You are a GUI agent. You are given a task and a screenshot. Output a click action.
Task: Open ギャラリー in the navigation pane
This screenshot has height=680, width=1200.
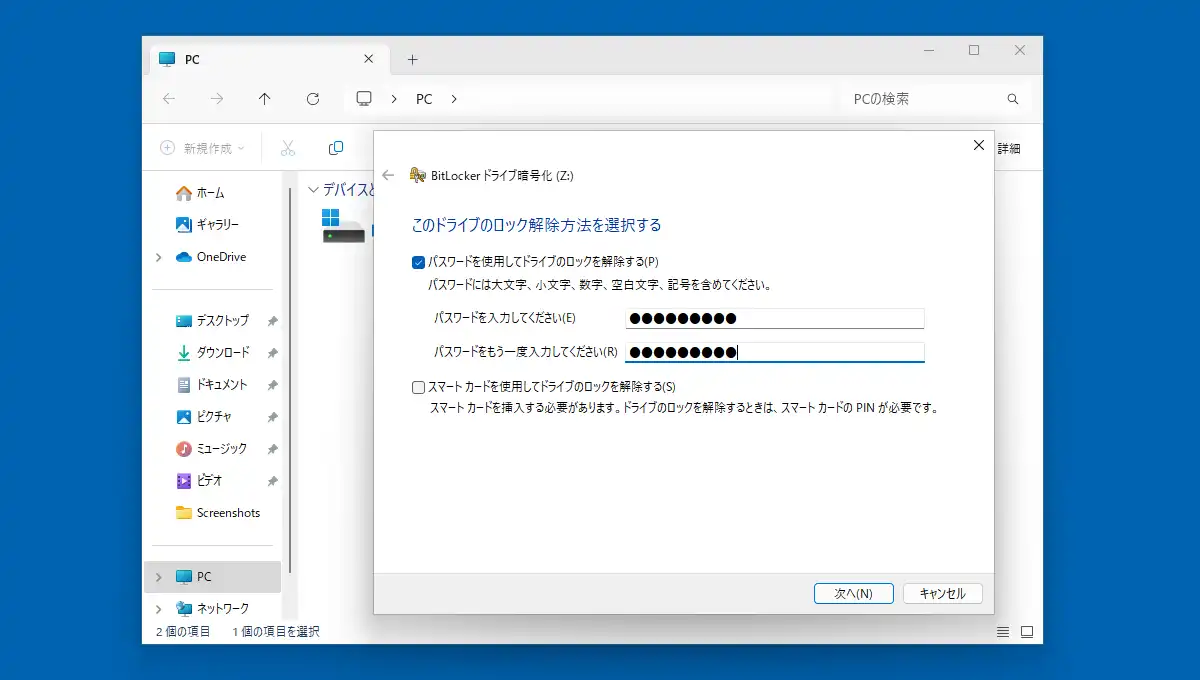208,225
